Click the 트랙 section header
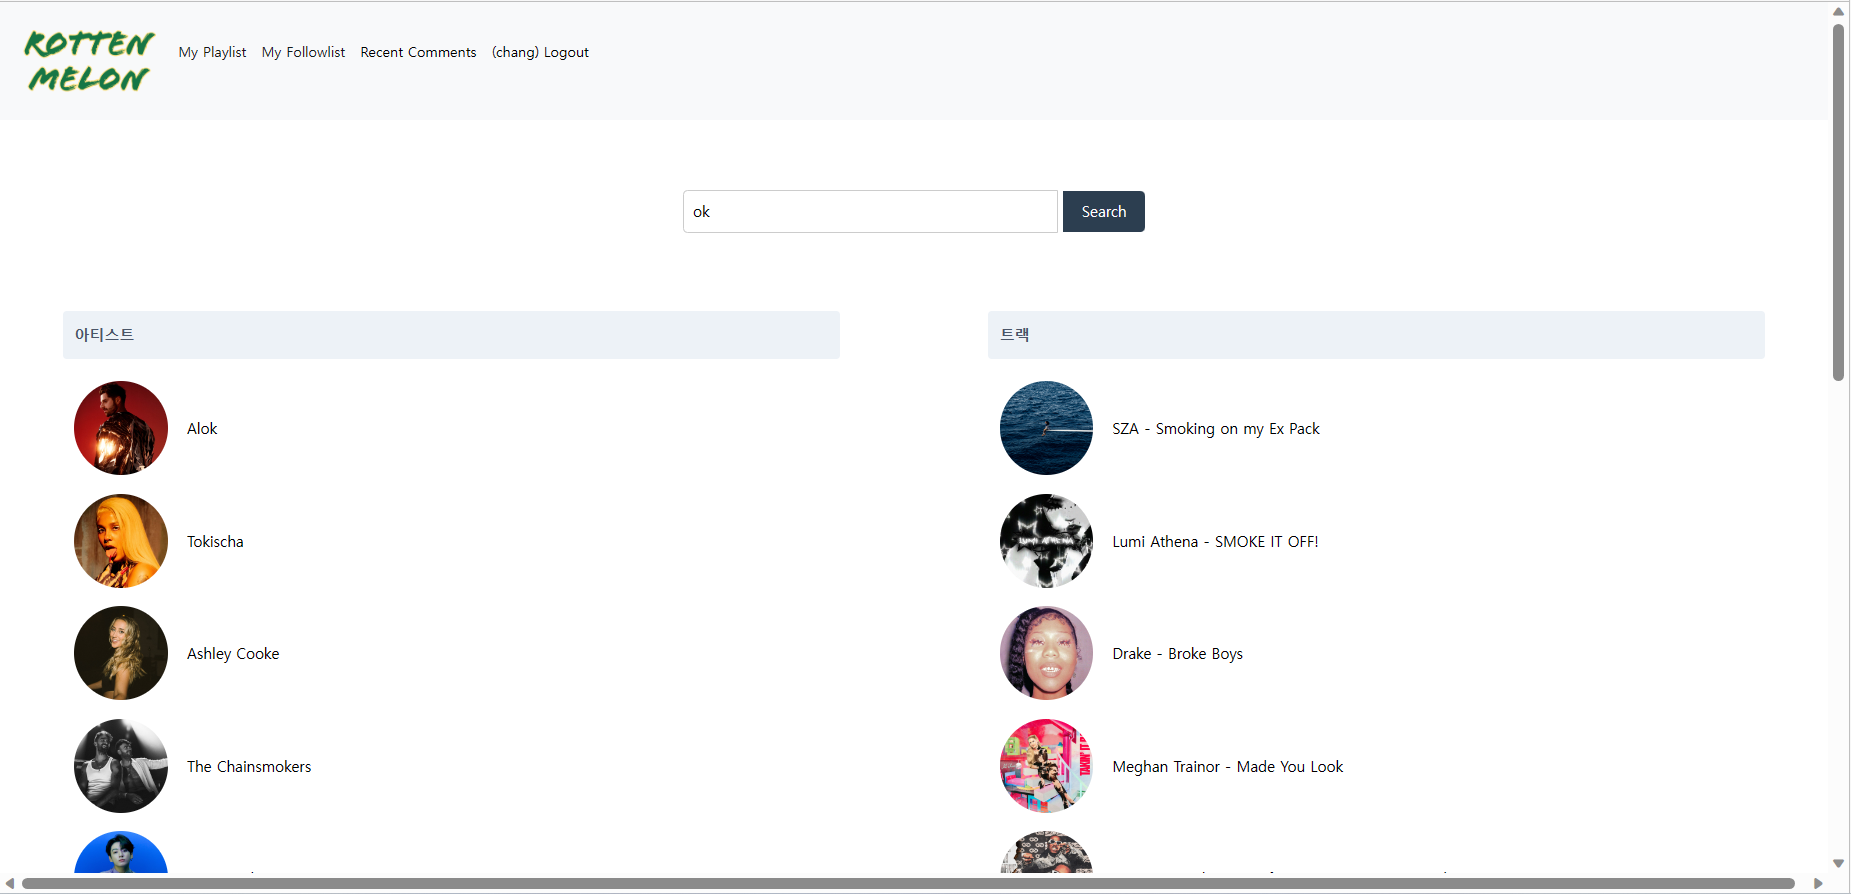Viewport: 1851px width, 894px height. [x=1376, y=335]
